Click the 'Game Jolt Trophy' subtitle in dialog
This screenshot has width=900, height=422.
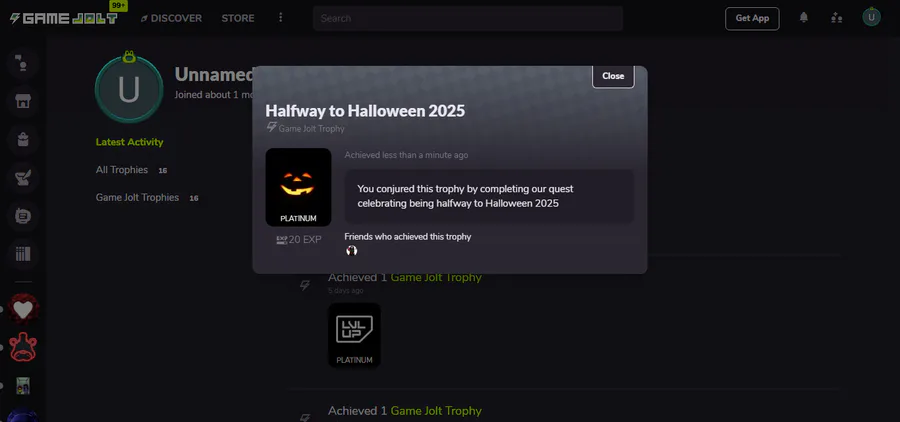(x=311, y=129)
